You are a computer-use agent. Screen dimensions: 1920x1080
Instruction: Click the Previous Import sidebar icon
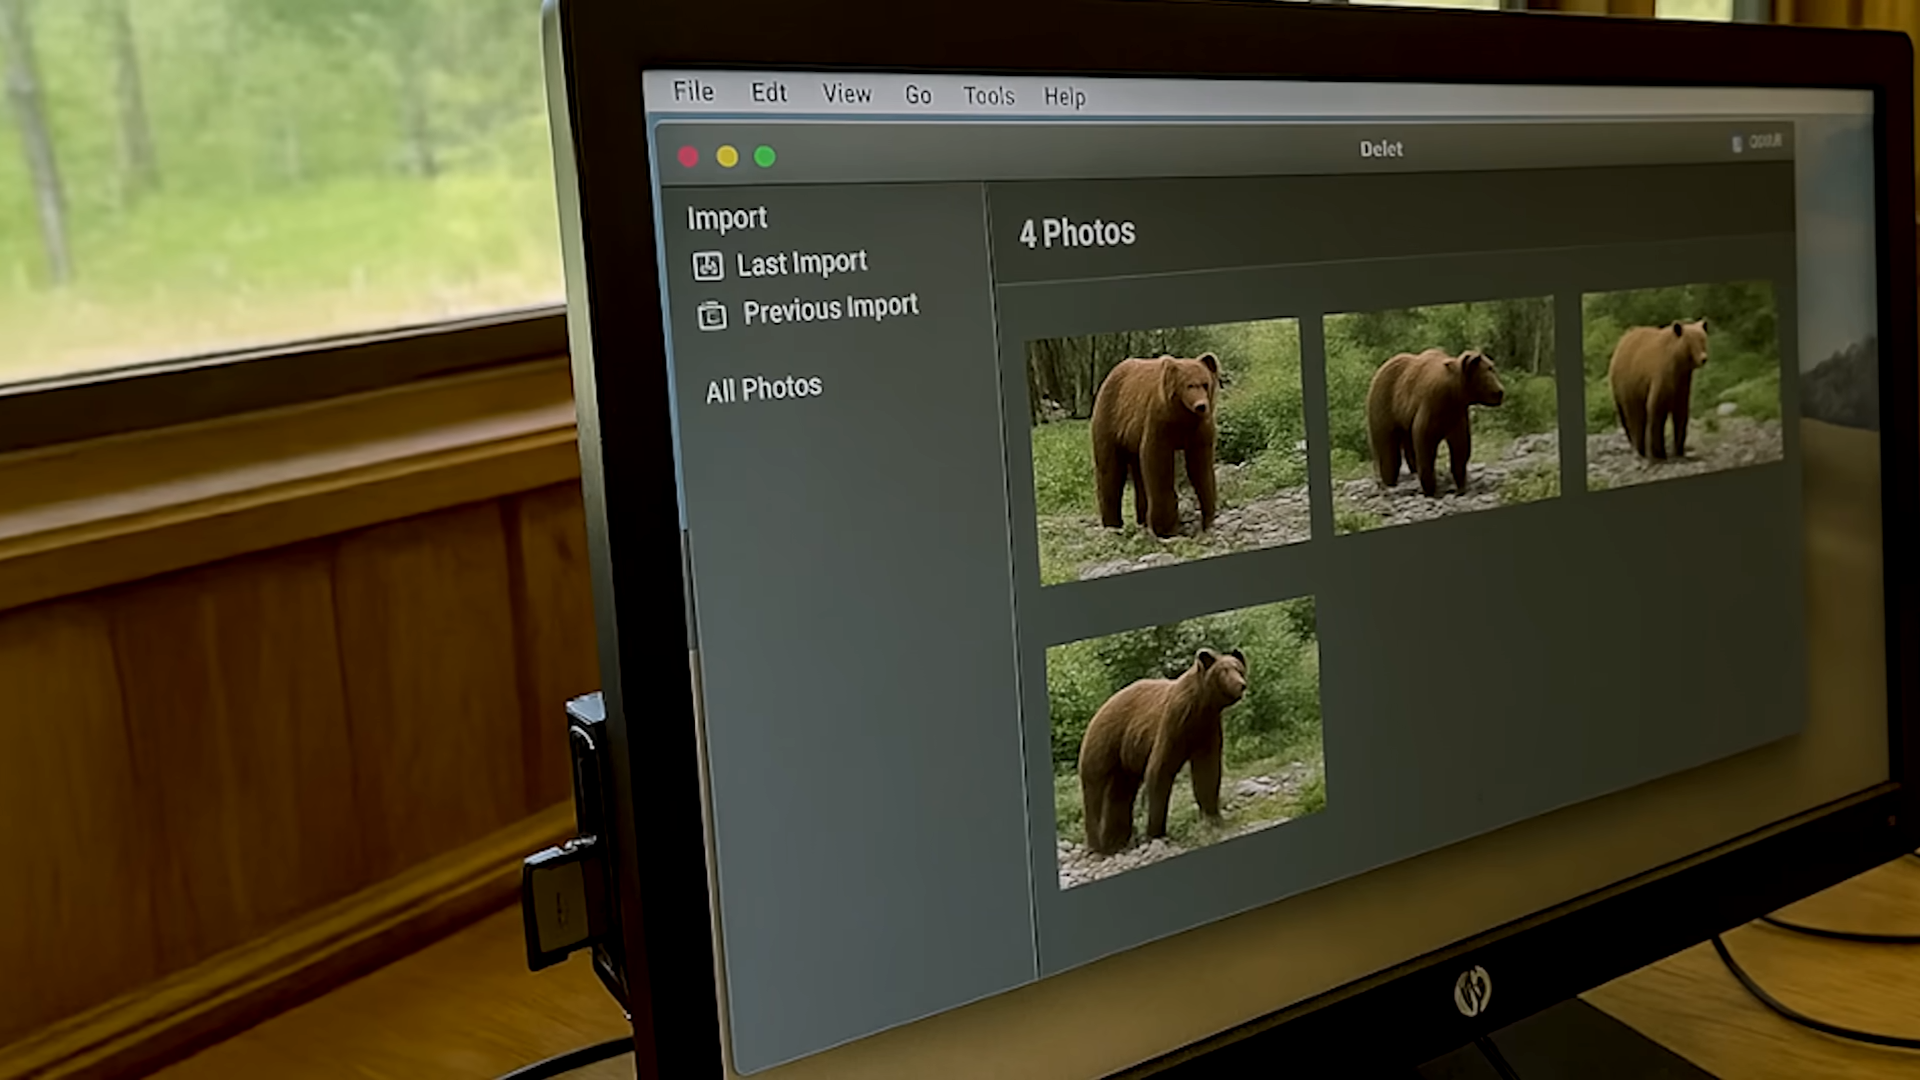coord(712,316)
